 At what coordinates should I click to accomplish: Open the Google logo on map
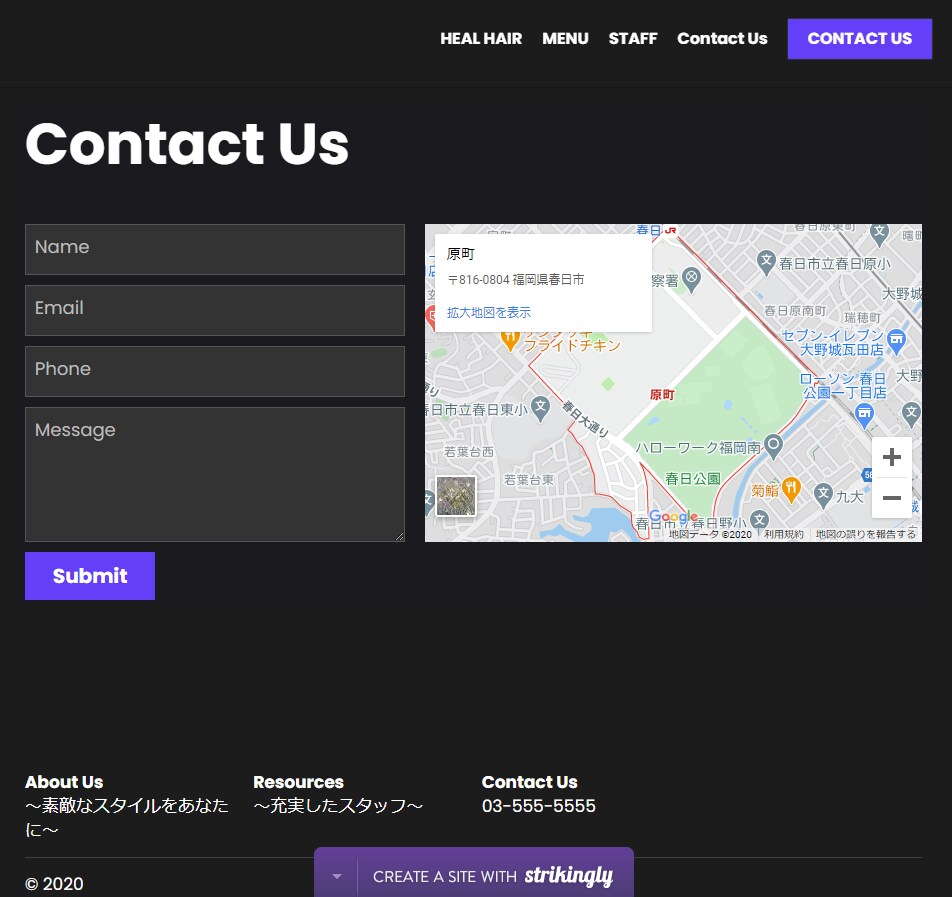click(673, 517)
